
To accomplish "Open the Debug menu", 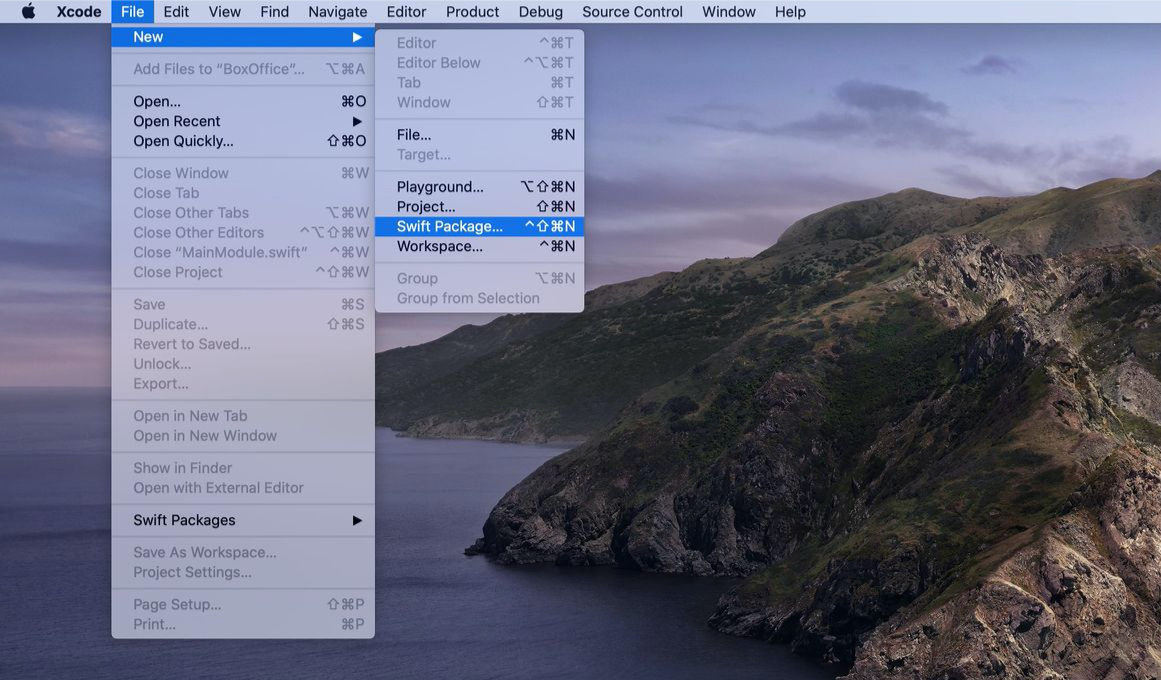I will click(x=541, y=11).
